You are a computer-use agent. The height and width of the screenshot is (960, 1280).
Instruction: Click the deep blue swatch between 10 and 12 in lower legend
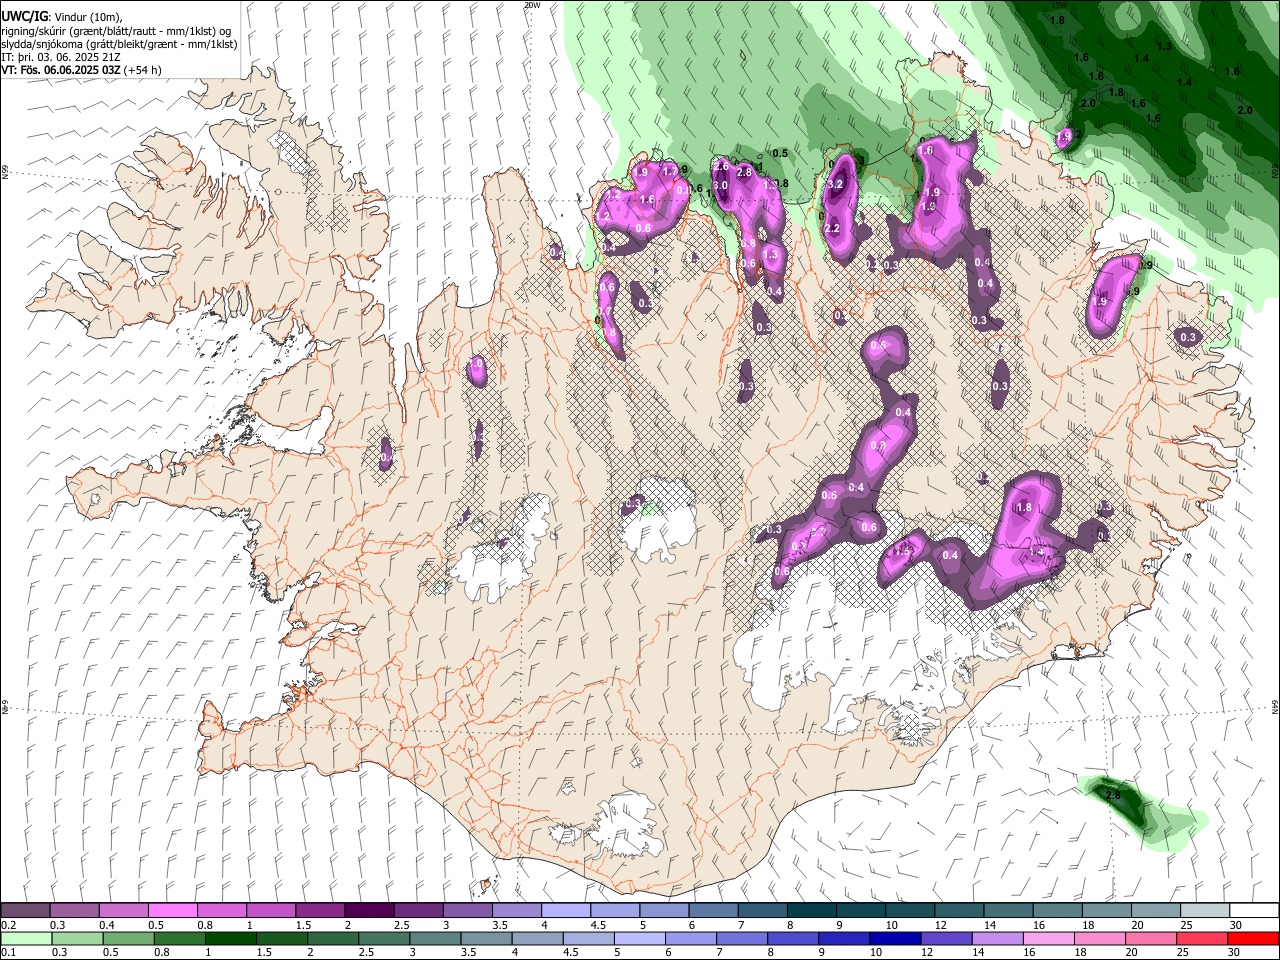coord(893,939)
